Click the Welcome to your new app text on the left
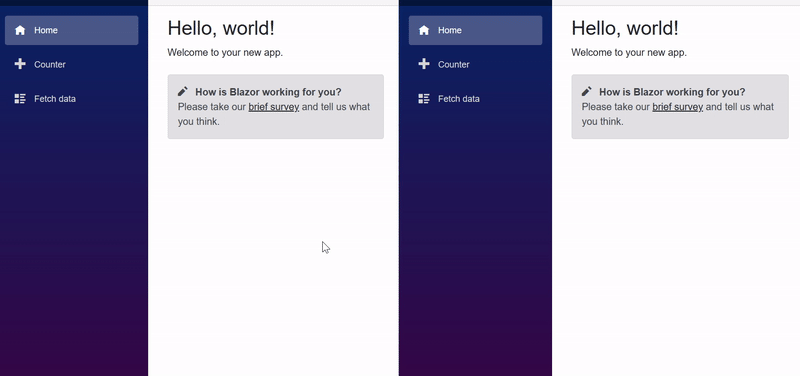 point(225,53)
